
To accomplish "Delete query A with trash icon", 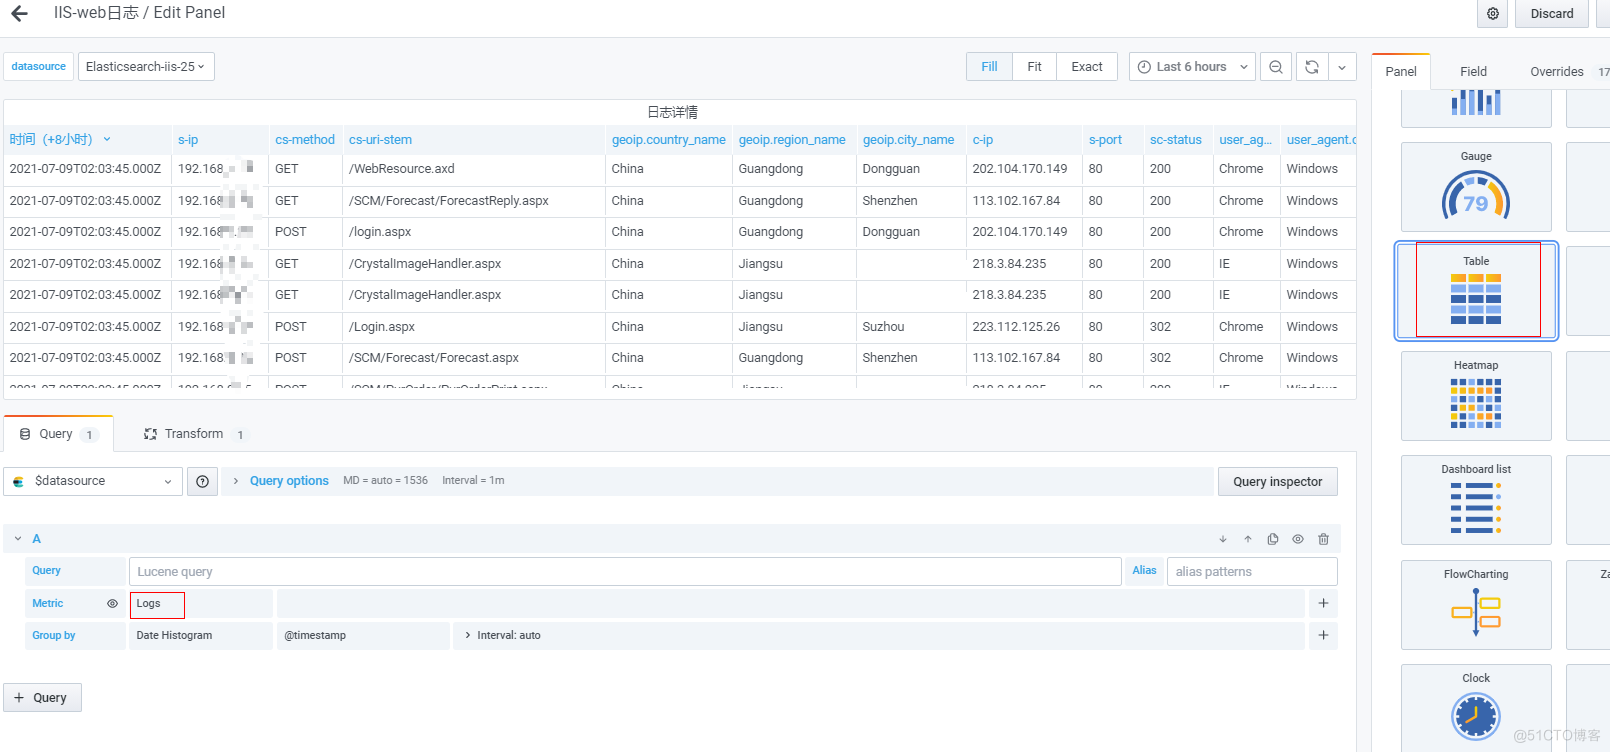I will [x=1323, y=539].
